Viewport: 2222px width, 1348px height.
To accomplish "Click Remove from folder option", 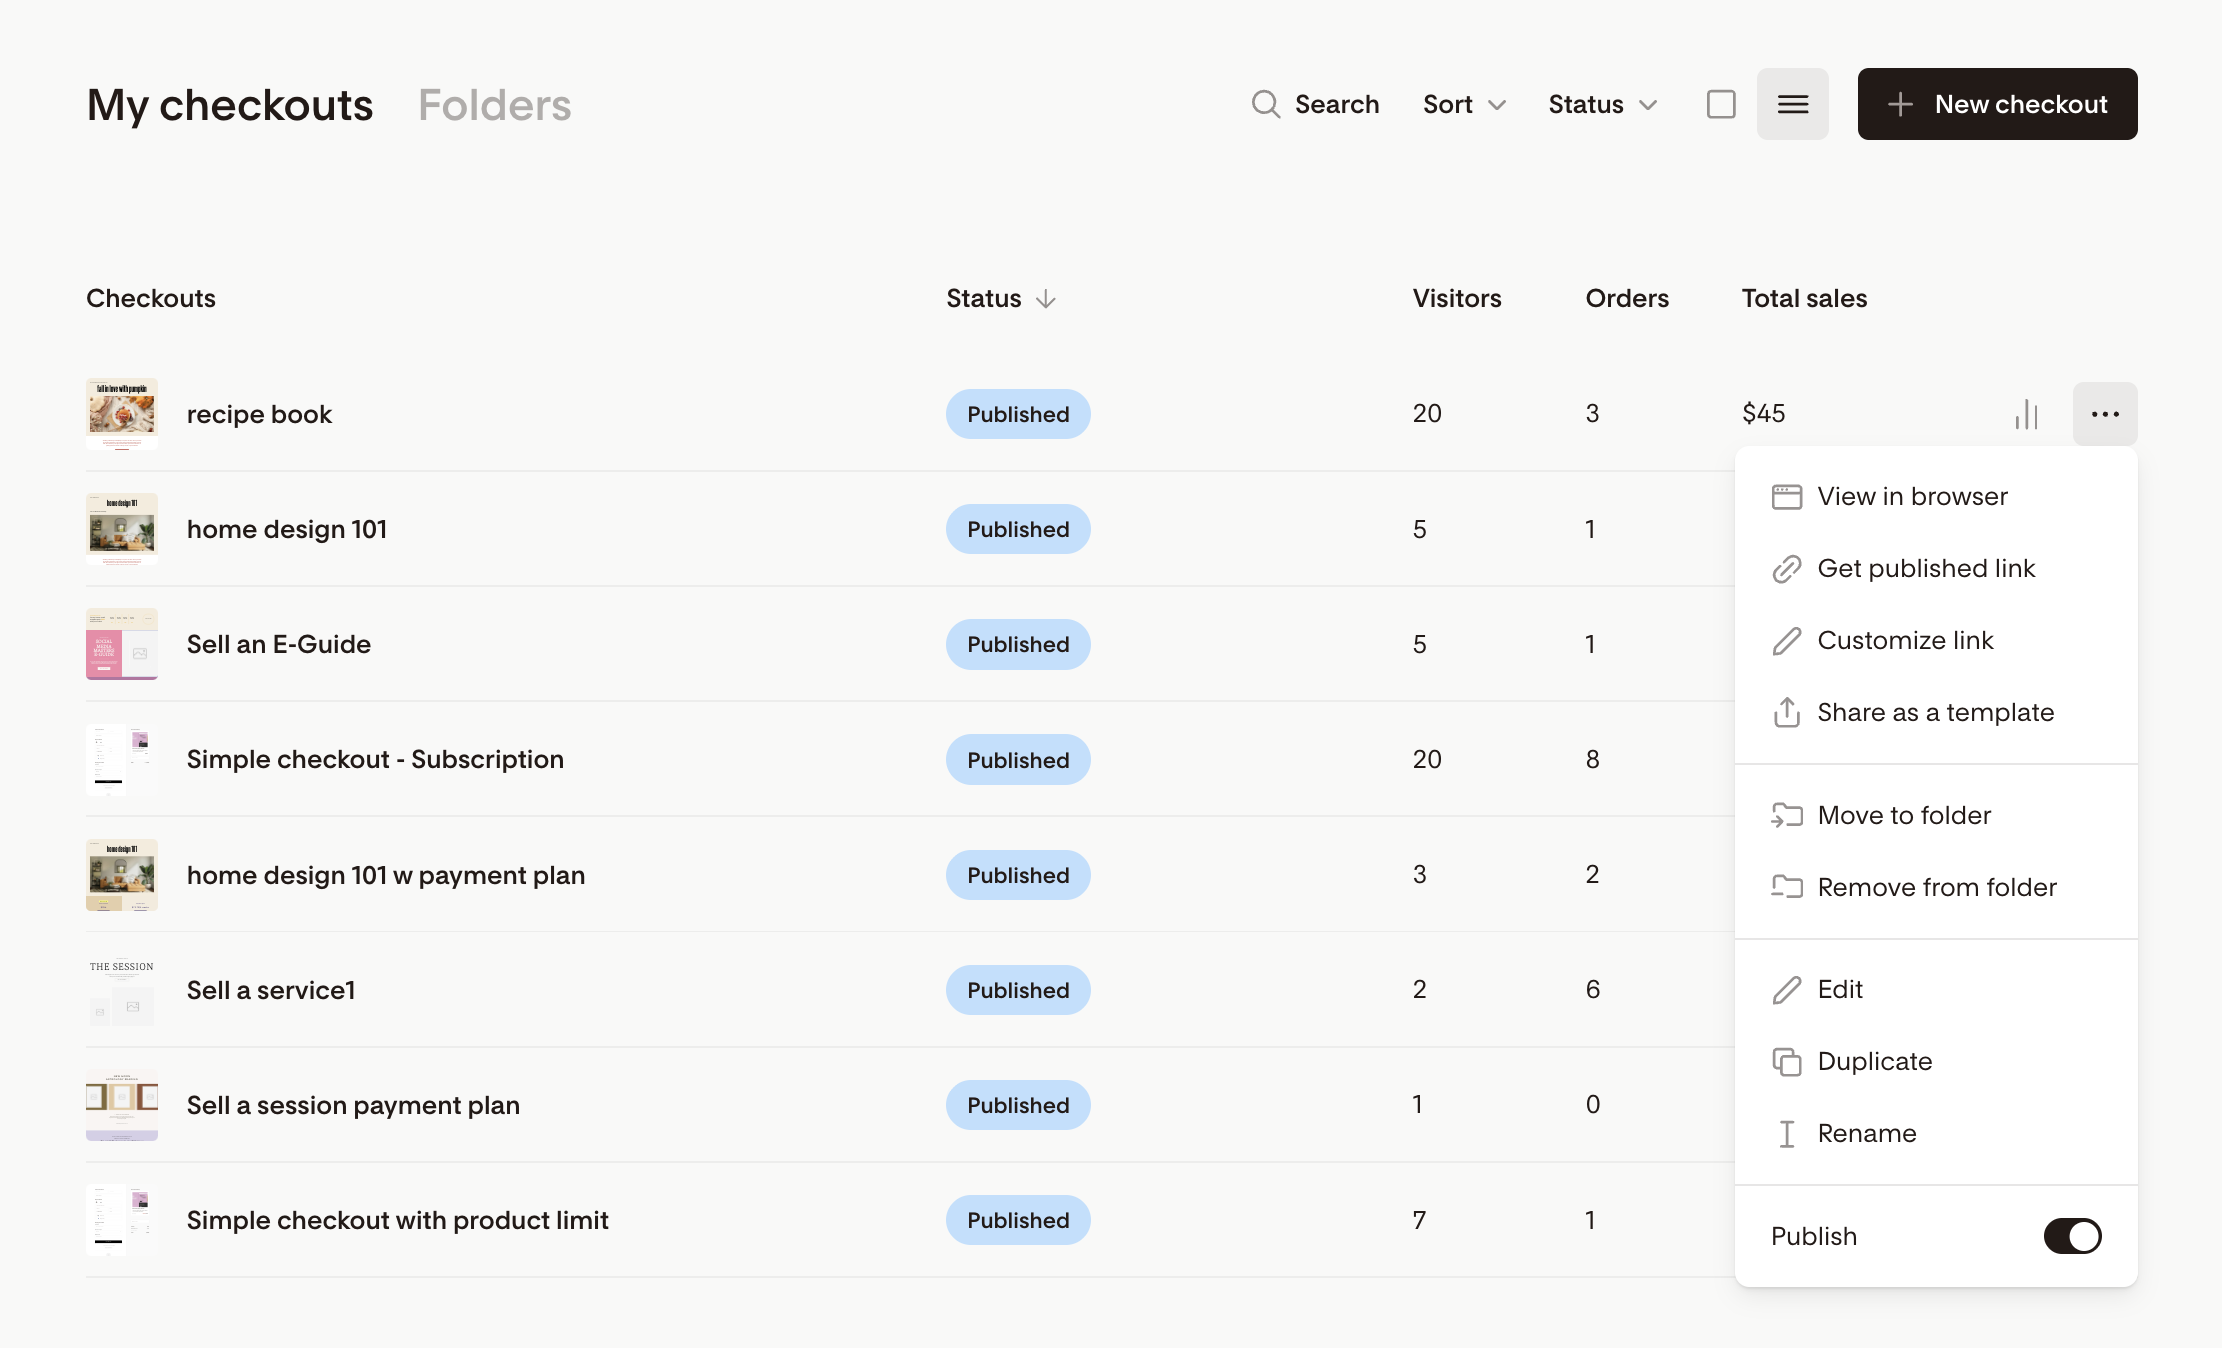I will (1936, 887).
